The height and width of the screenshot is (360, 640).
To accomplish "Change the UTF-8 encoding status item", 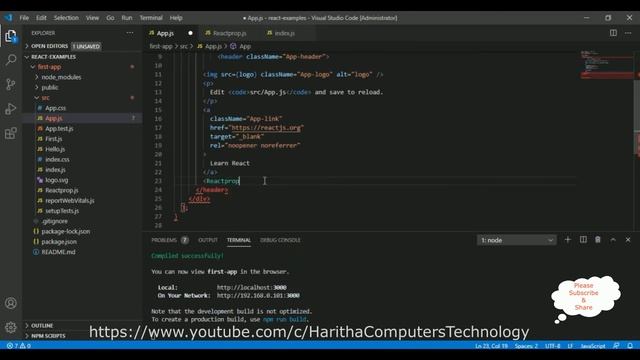I will click(553, 346).
